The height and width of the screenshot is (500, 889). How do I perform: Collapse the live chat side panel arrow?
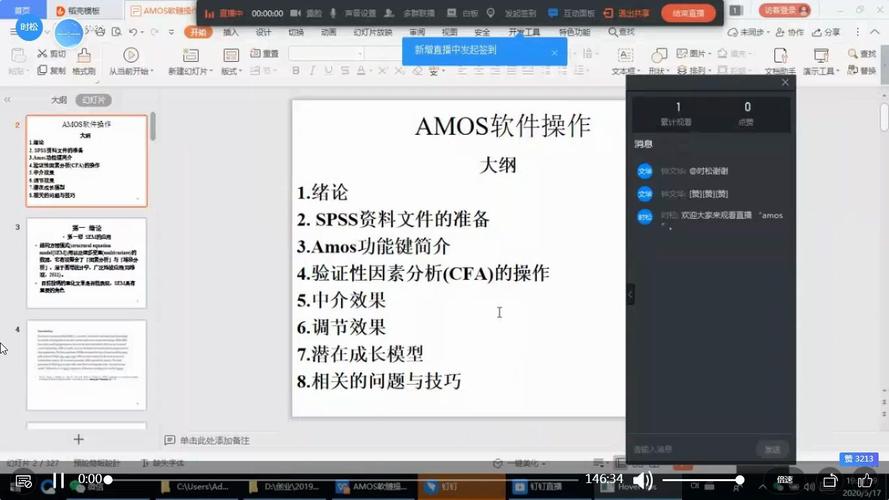630,294
